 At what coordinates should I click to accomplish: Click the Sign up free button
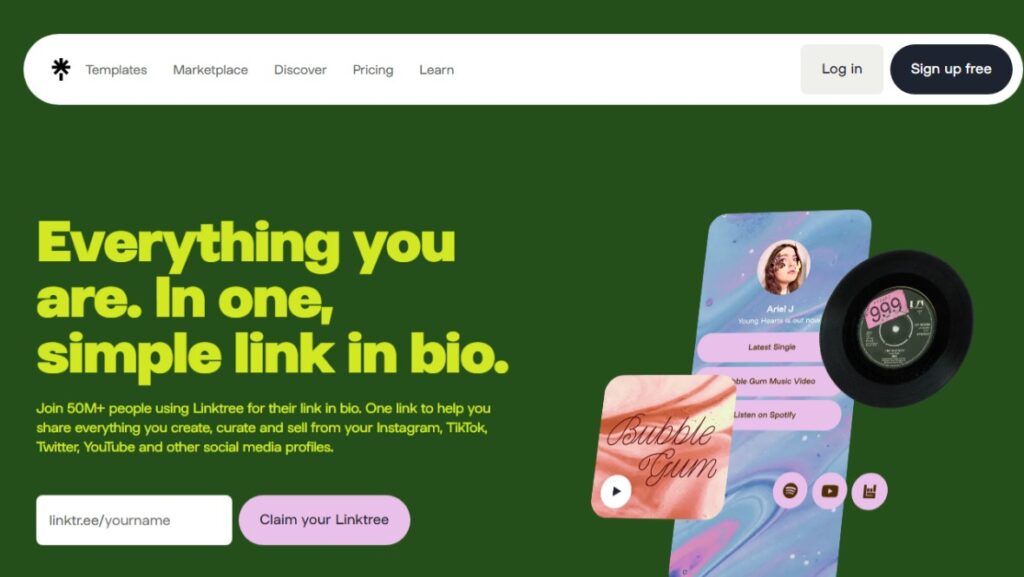click(x=951, y=69)
